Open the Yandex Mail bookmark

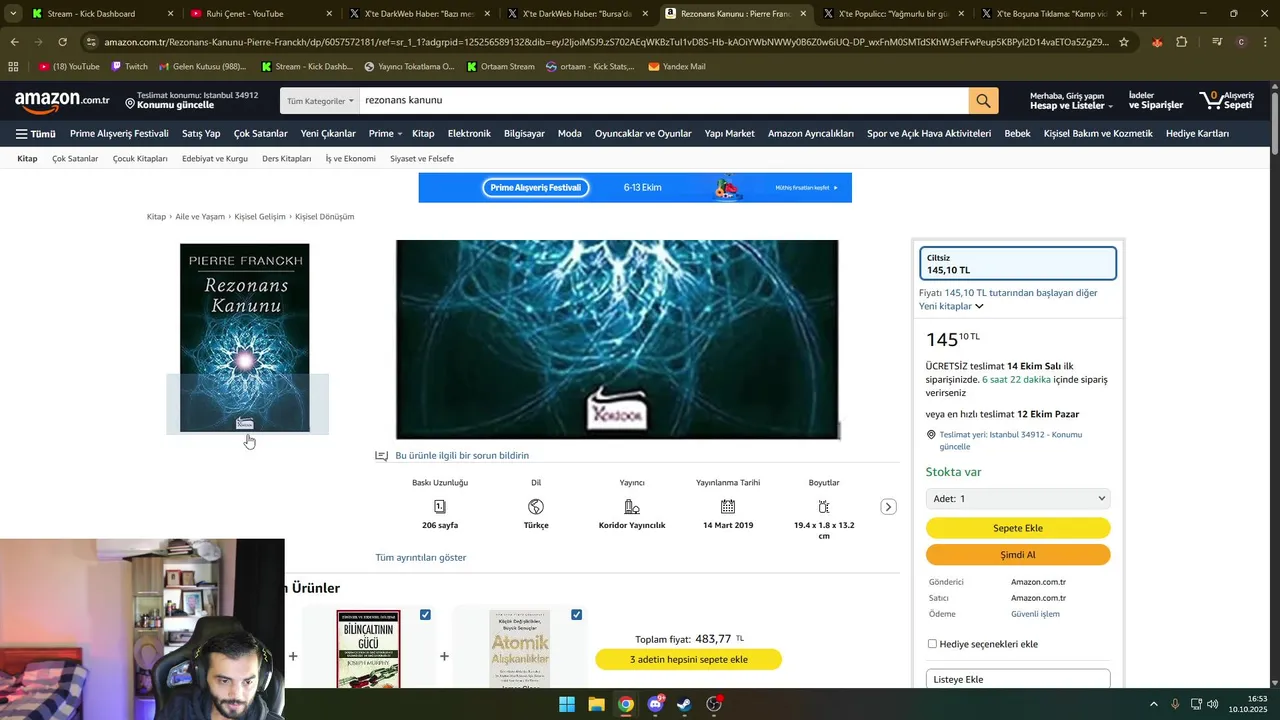677,66
